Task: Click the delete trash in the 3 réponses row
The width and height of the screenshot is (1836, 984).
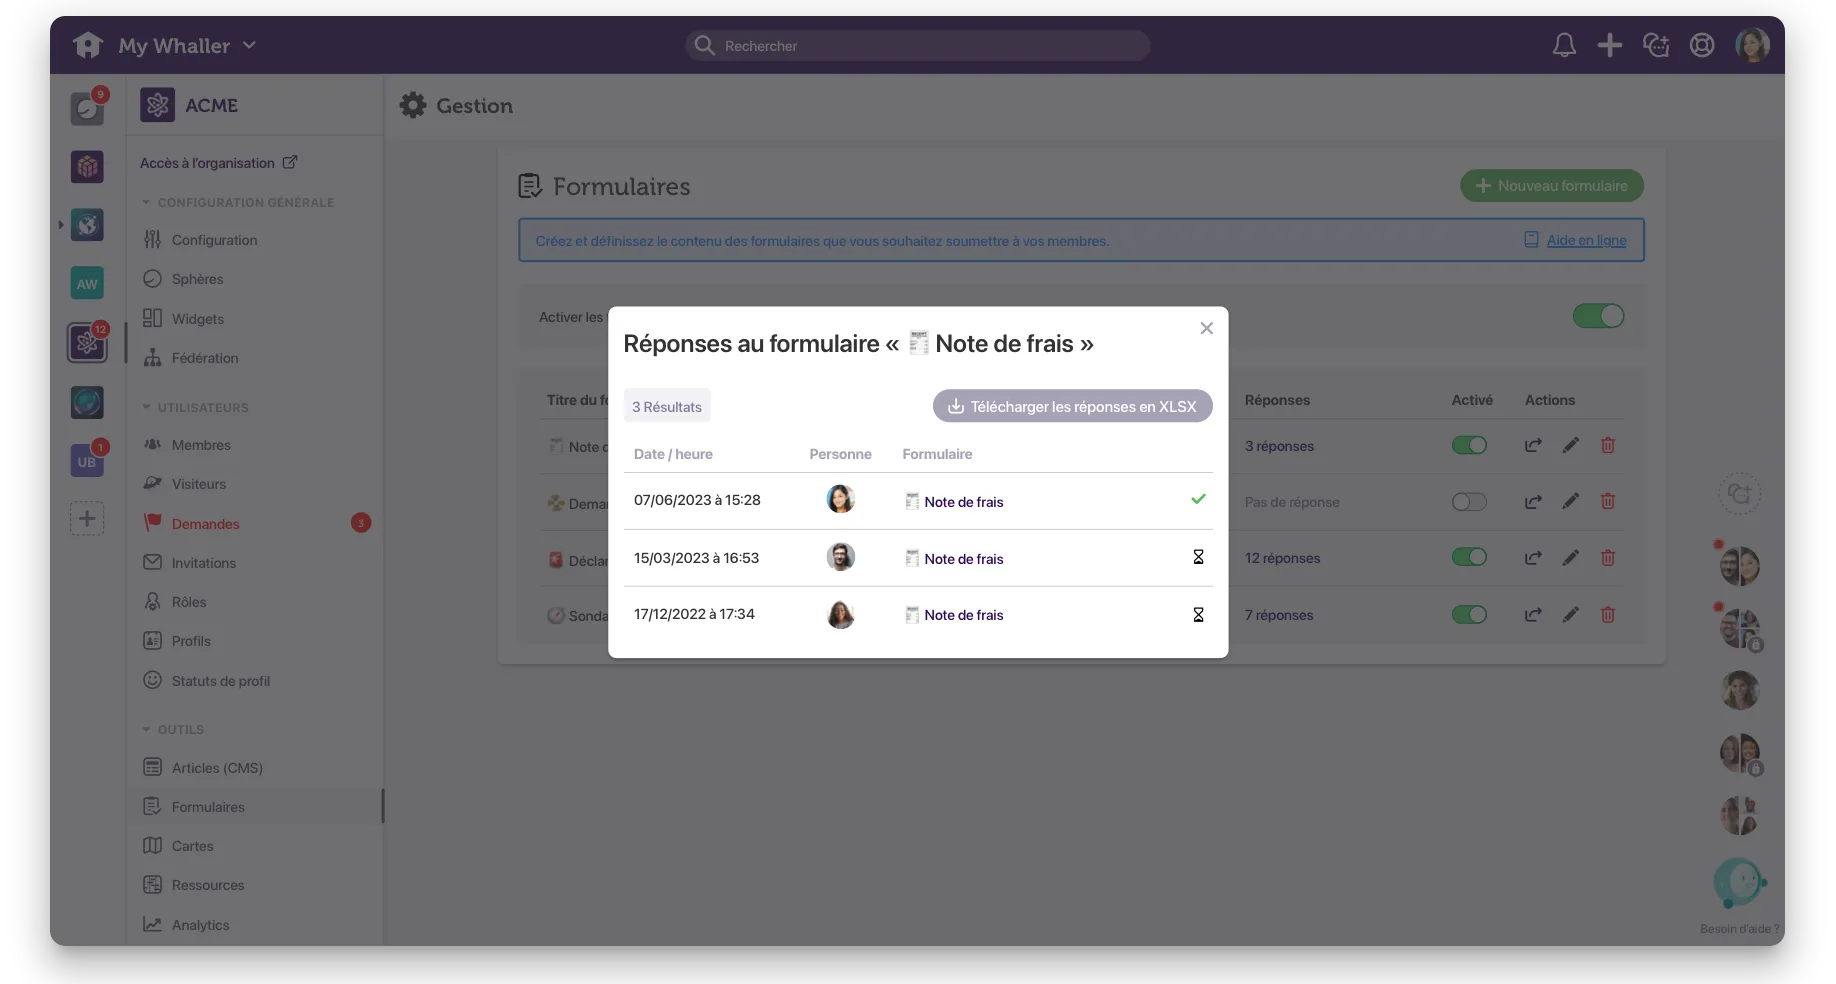Action: coord(1608,445)
